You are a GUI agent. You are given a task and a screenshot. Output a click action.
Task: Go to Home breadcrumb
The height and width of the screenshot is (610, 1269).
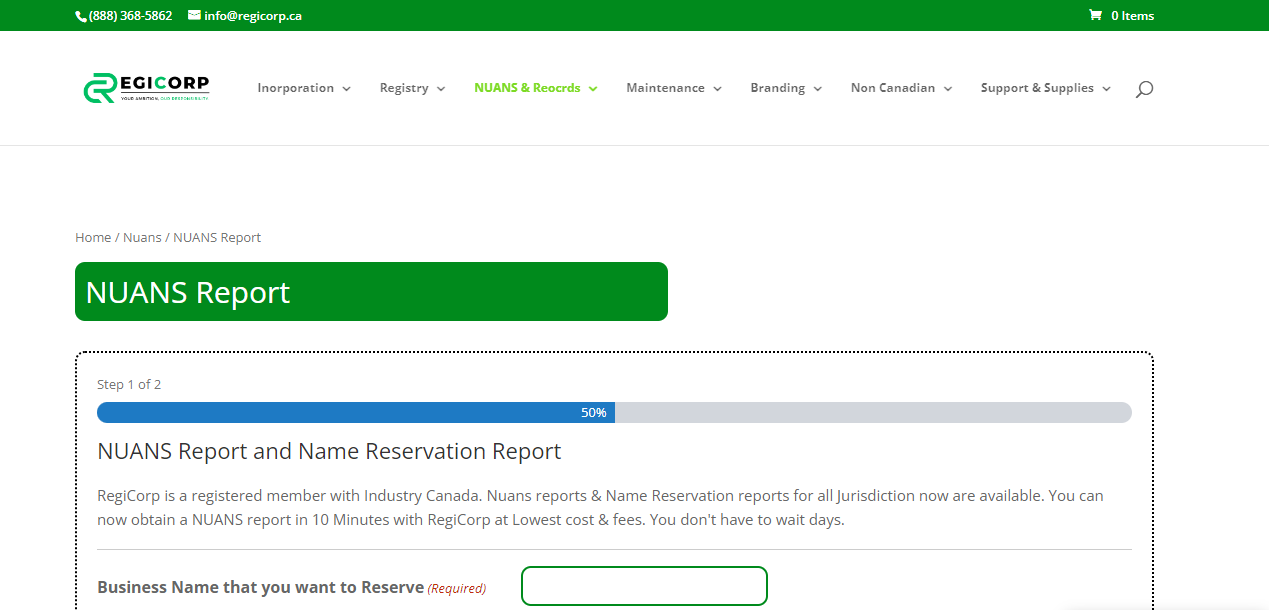(93, 238)
